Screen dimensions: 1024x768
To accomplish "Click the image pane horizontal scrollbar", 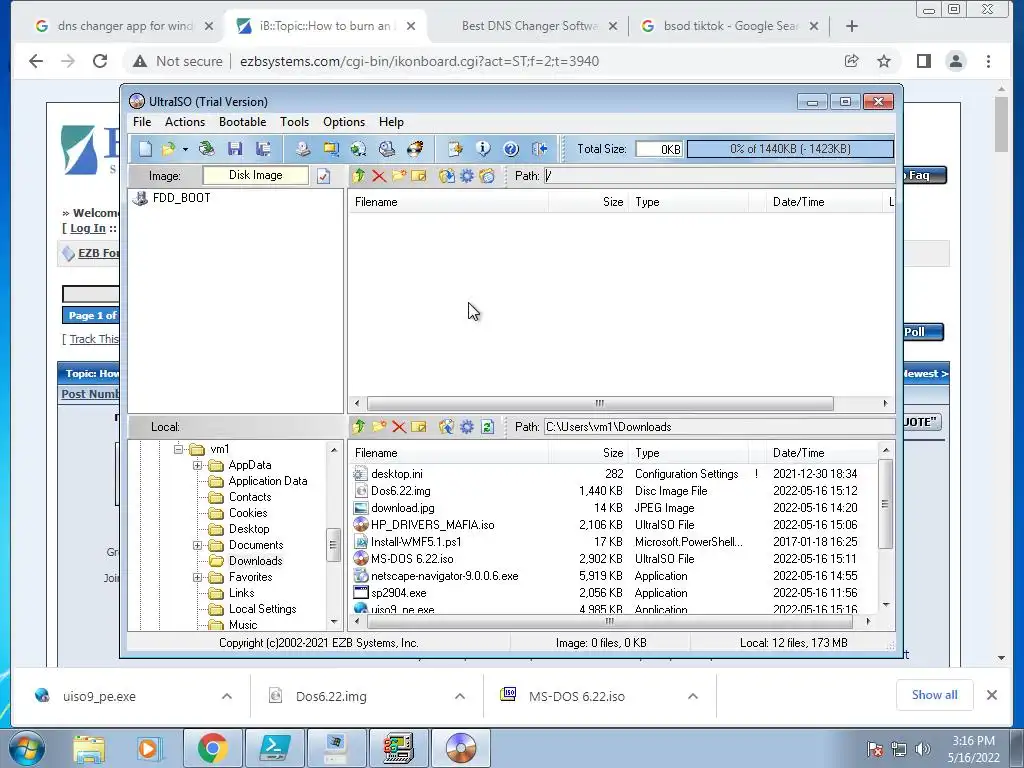I will pos(600,404).
